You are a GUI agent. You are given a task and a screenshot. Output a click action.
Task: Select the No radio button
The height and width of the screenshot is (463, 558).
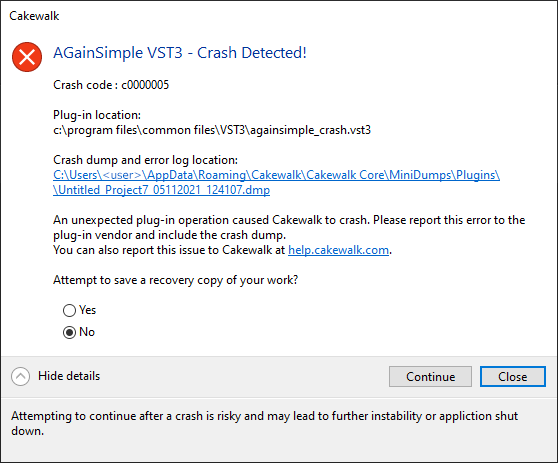click(x=69, y=332)
